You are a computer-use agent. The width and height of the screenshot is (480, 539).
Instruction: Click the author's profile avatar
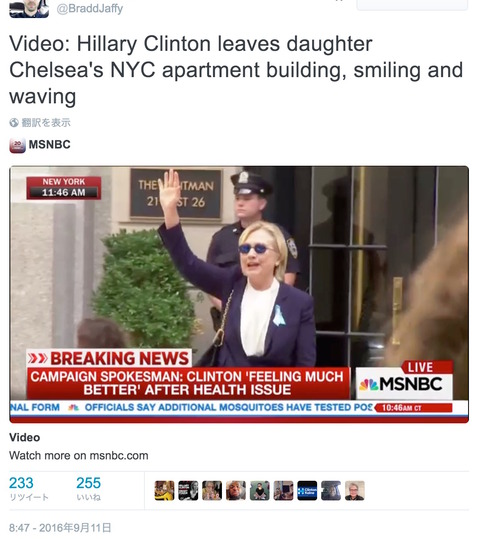point(29,9)
